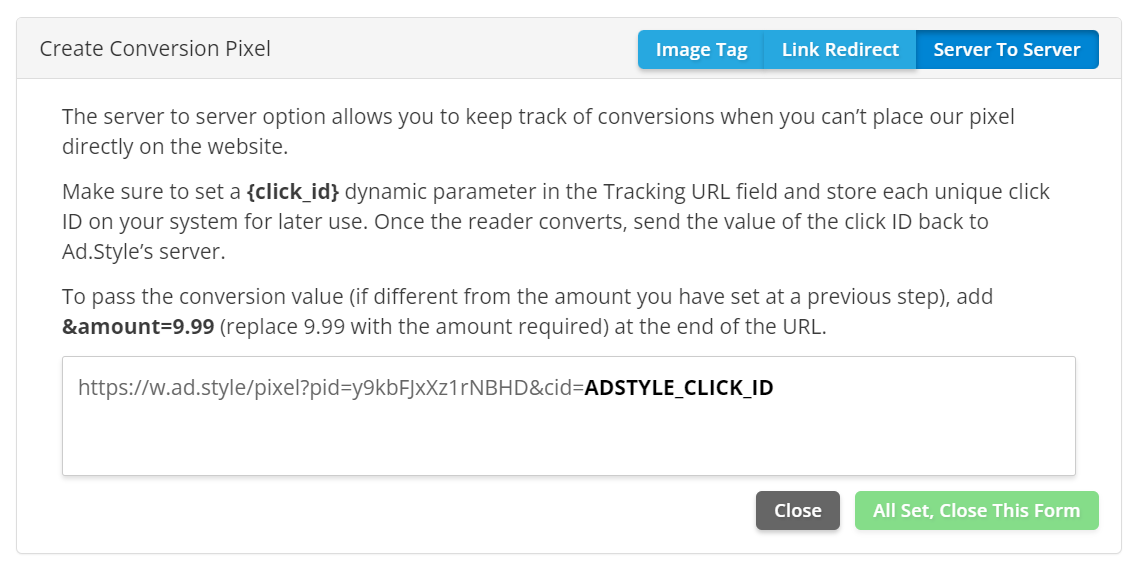Viewport: 1136px width, 568px height.
Task: Open the Link Redirect tab
Action: pyautogui.click(x=840, y=50)
